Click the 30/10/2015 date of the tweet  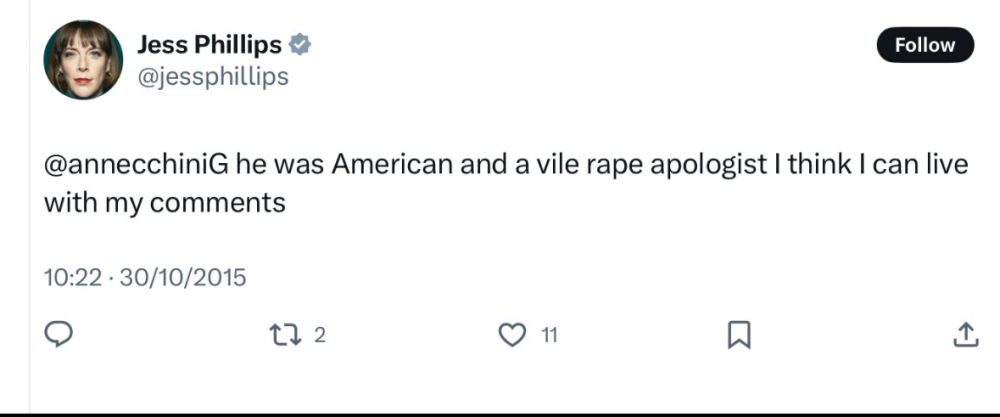pyautogui.click(x=182, y=277)
